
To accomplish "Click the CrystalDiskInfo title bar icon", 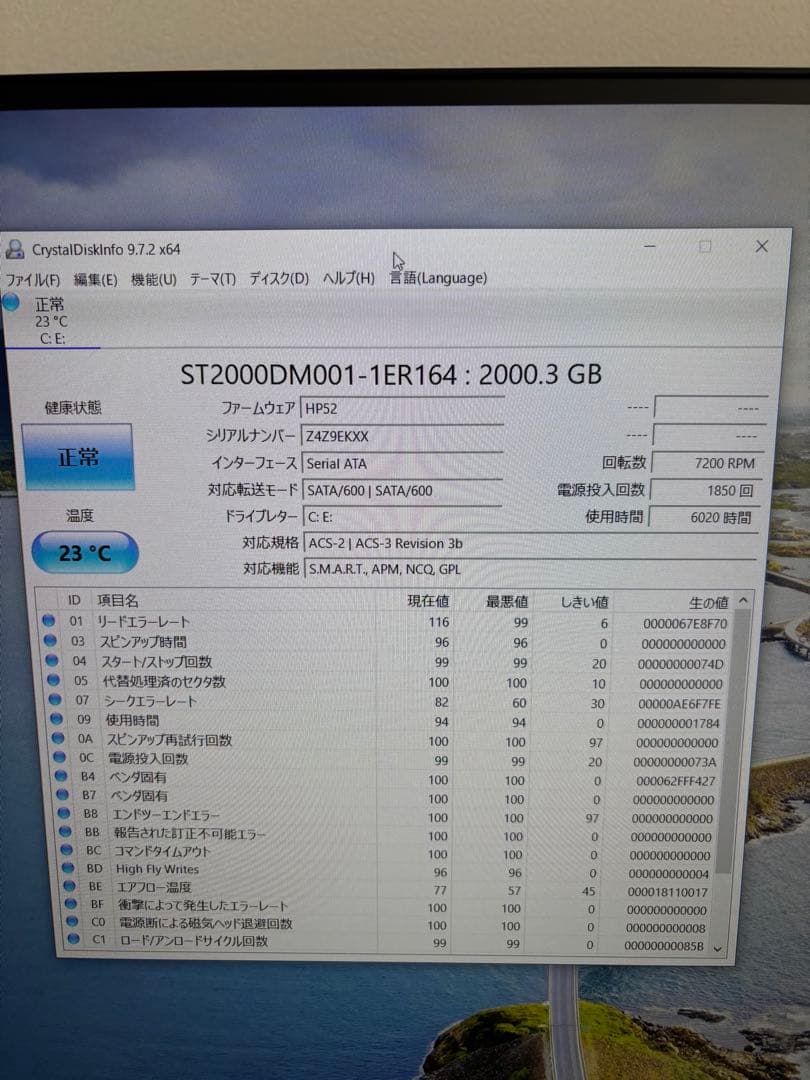I will [x=14, y=247].
